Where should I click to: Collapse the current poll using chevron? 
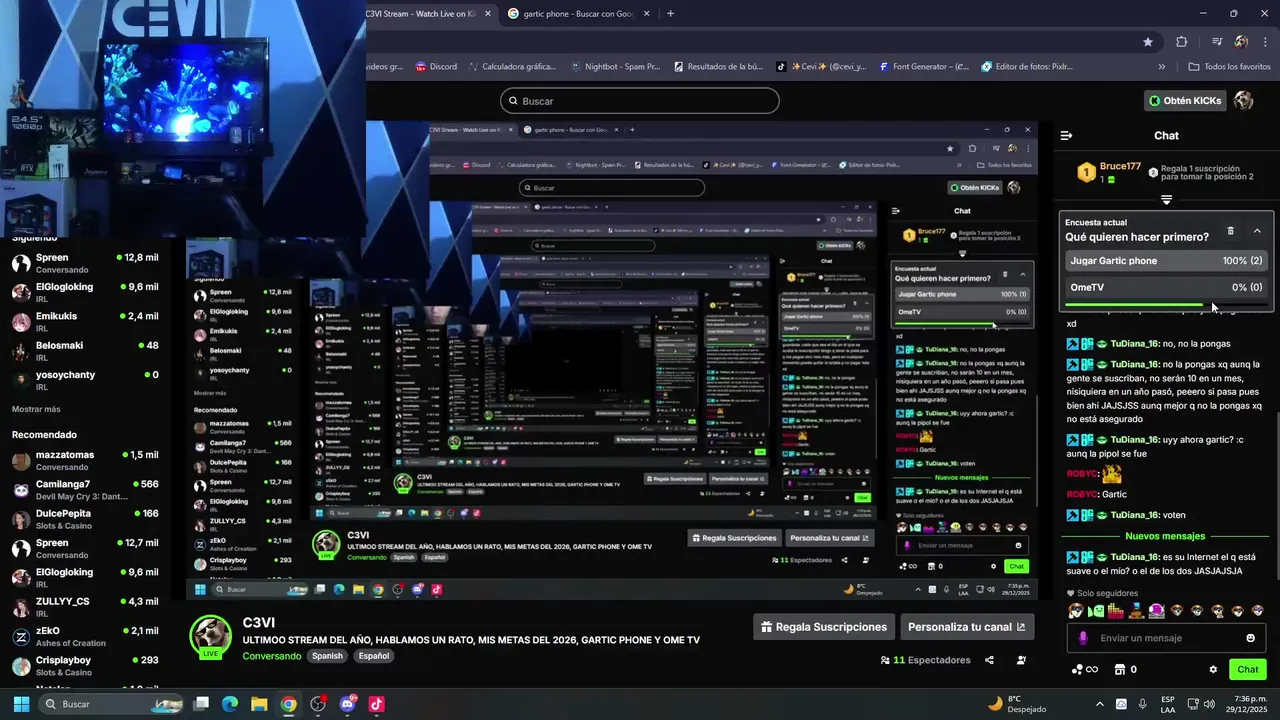pyautogui.click(x=1257, y=231)
